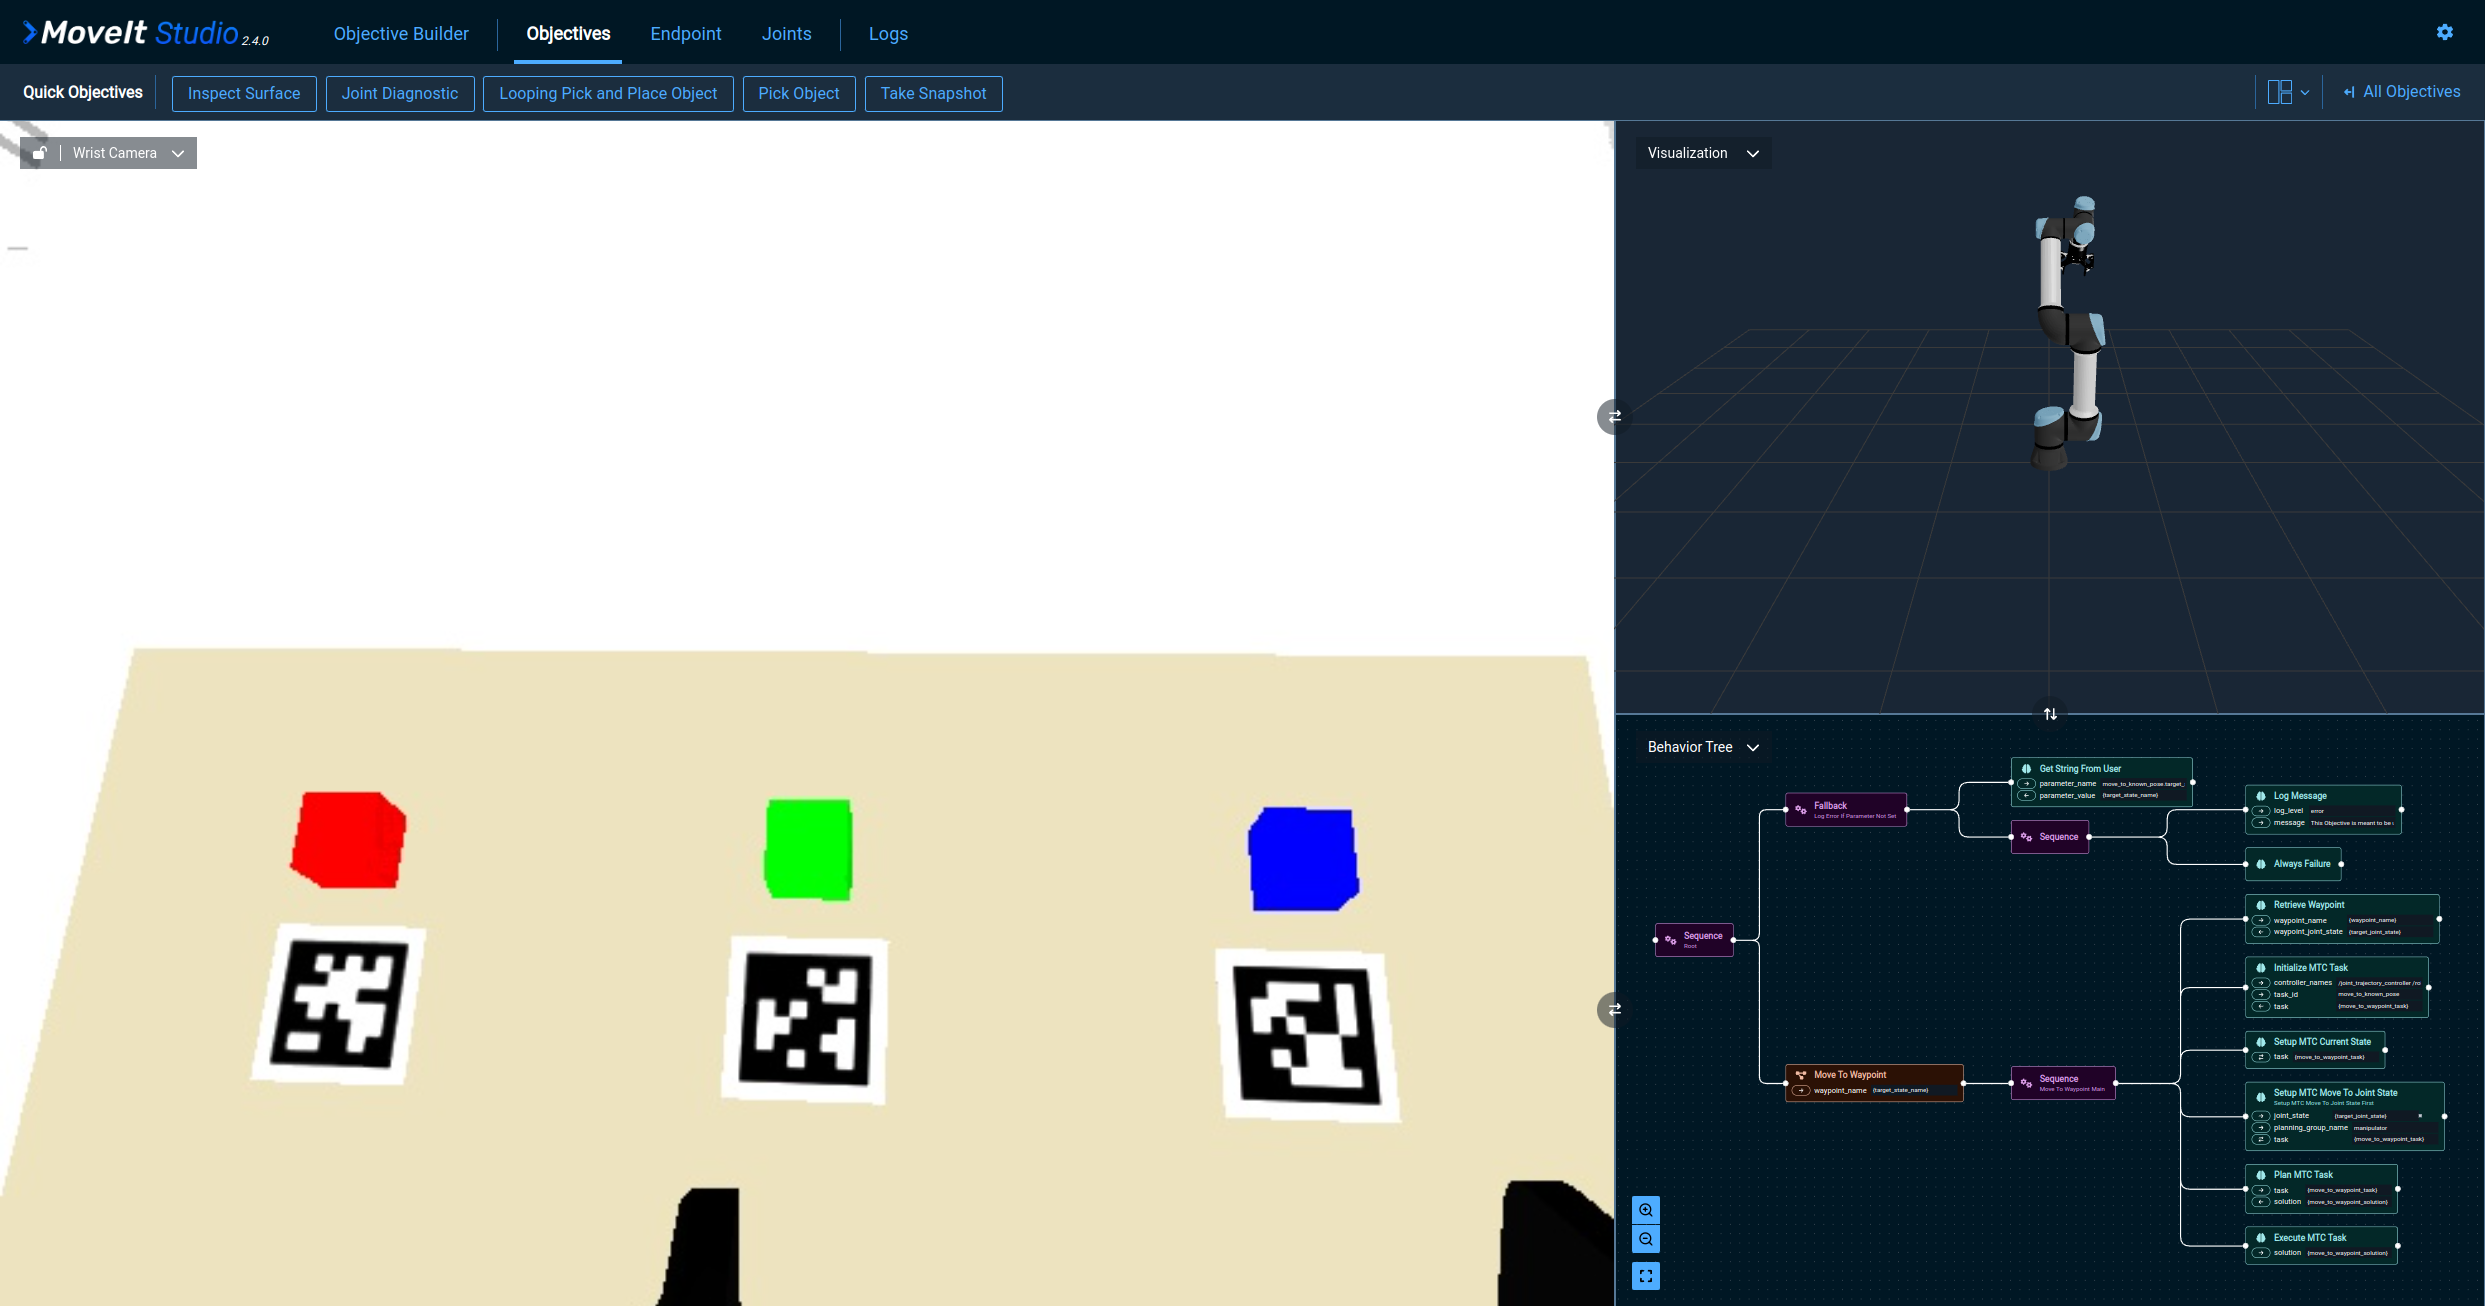2485x1306 pixels.
Task: Click the blue cube in camera view
Action: [1303, 859]
